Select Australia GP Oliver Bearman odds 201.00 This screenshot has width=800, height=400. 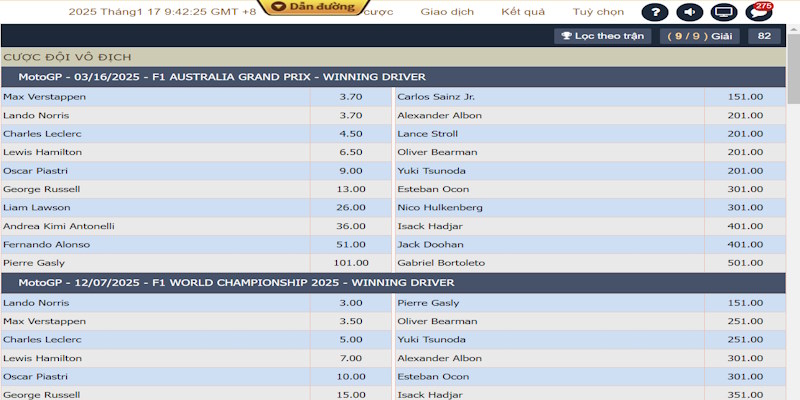point(745,152)
